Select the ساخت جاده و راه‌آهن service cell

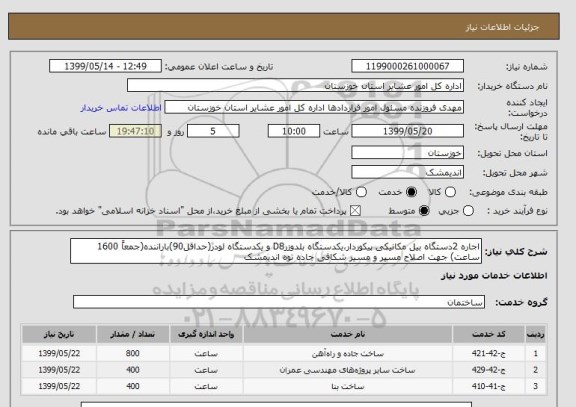pyautogui.click(x=348, y=353)
